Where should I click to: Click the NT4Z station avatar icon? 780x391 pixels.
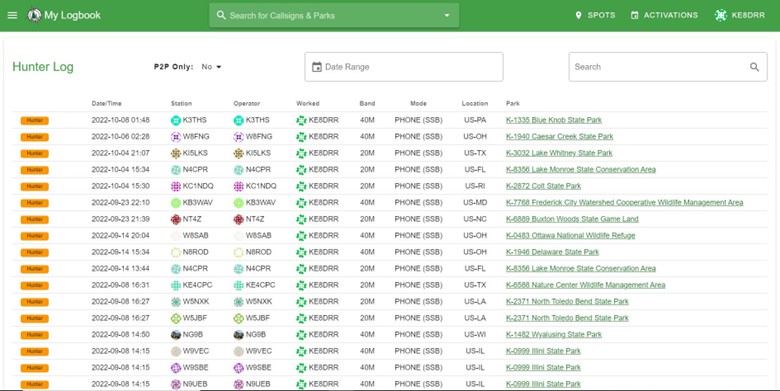coord(176,219)
